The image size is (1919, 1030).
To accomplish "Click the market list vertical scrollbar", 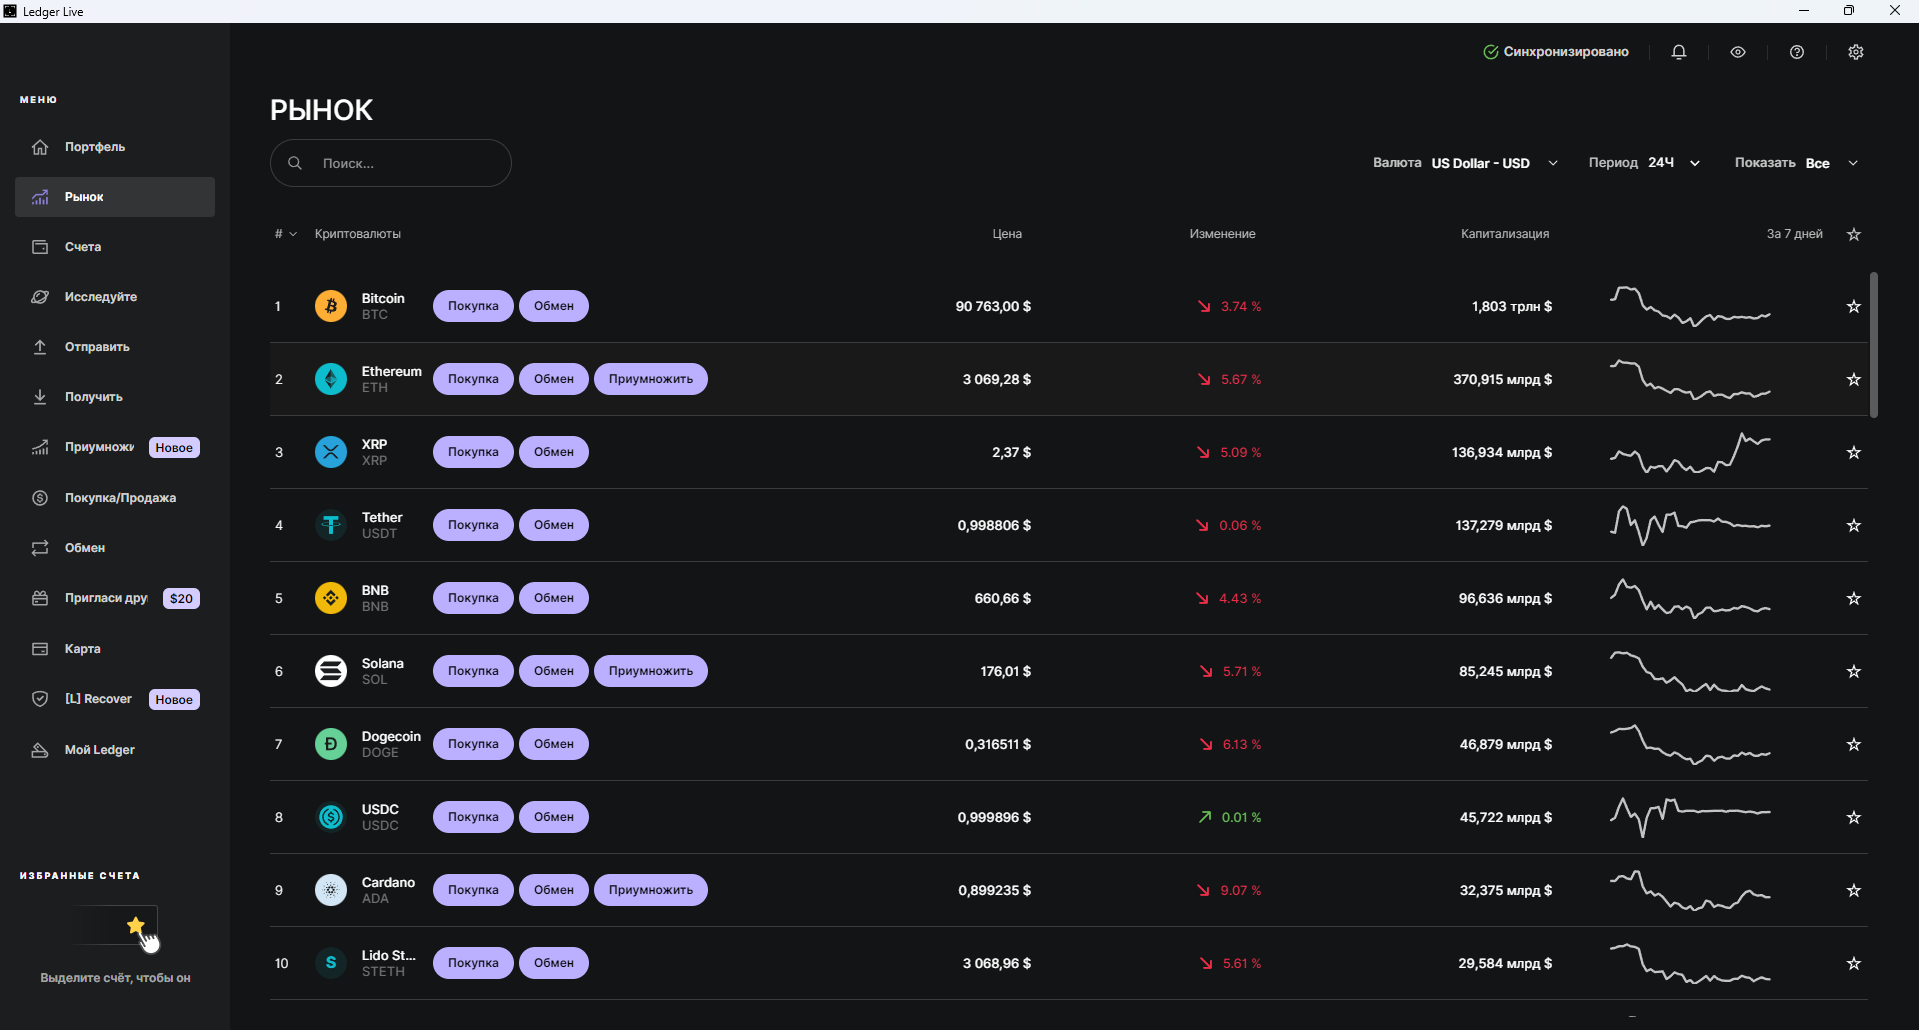I will click(1874, 345).
